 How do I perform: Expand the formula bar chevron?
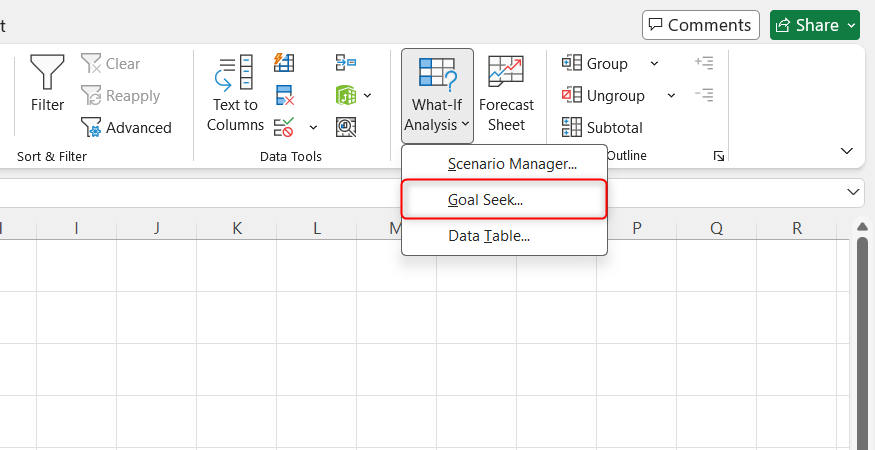point(853,192)
